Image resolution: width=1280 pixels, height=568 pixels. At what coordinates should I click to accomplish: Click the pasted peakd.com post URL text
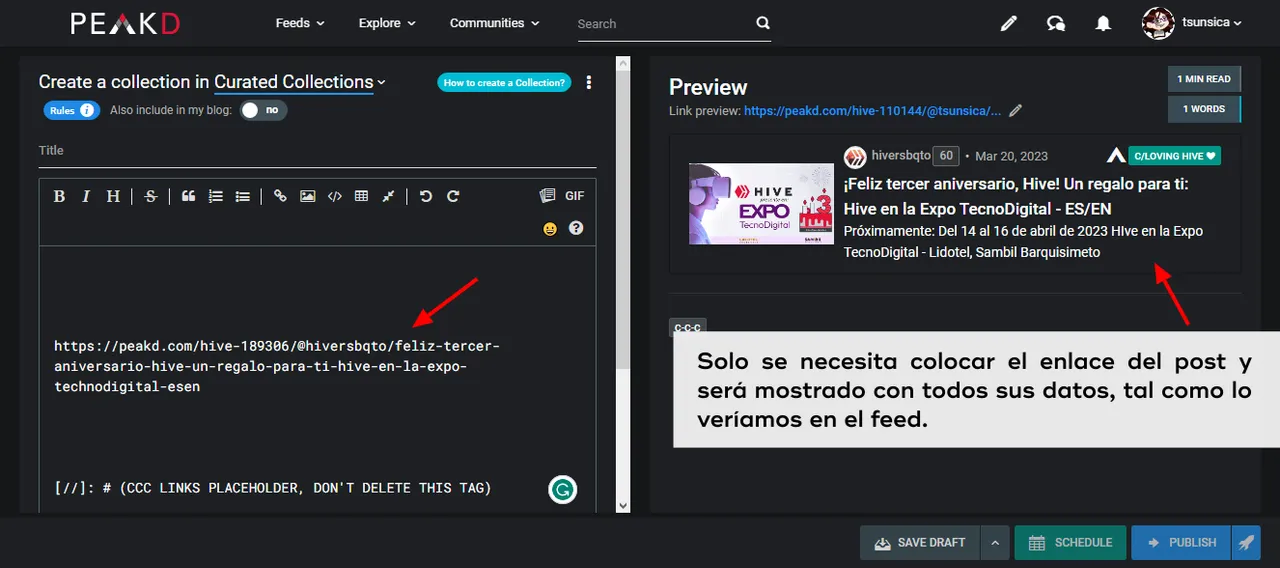(277, 366)
